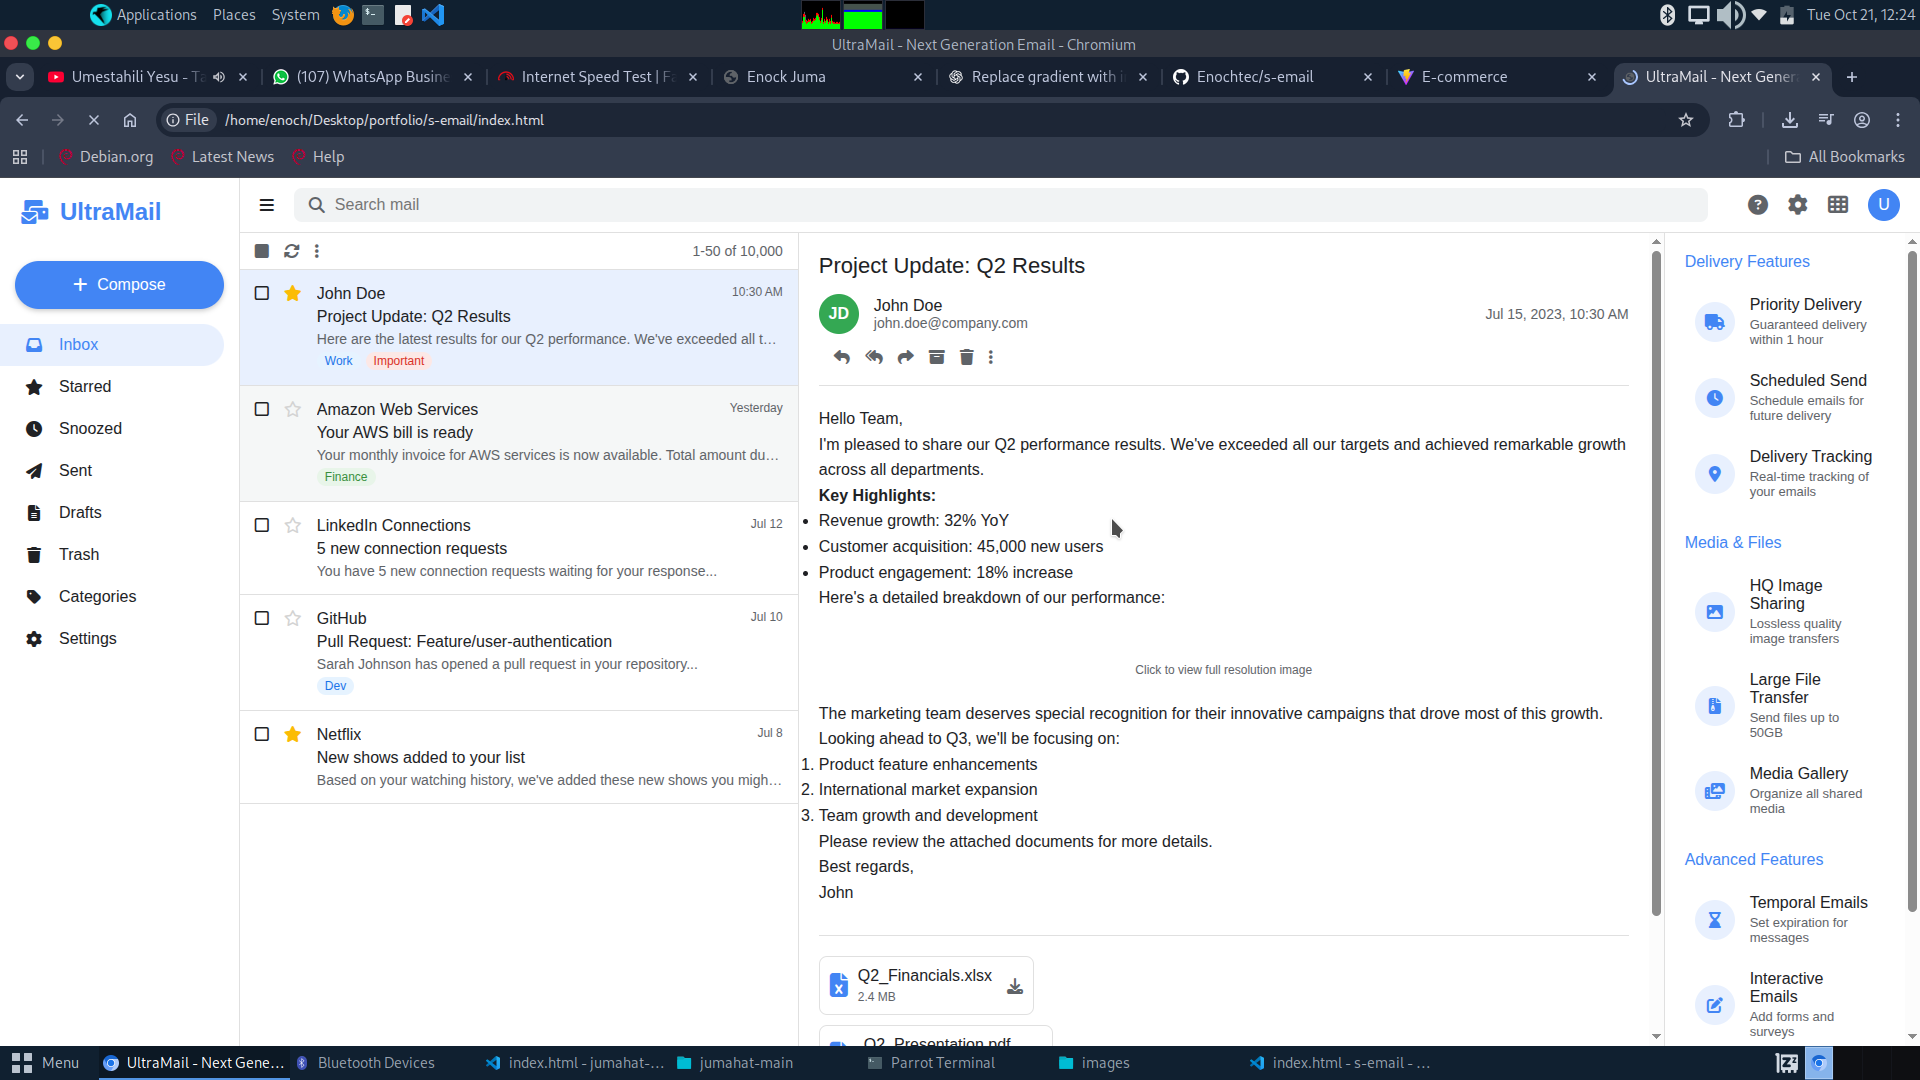Click to view full resolution image link
Screen dimensions: 1920x1080
1222,670
